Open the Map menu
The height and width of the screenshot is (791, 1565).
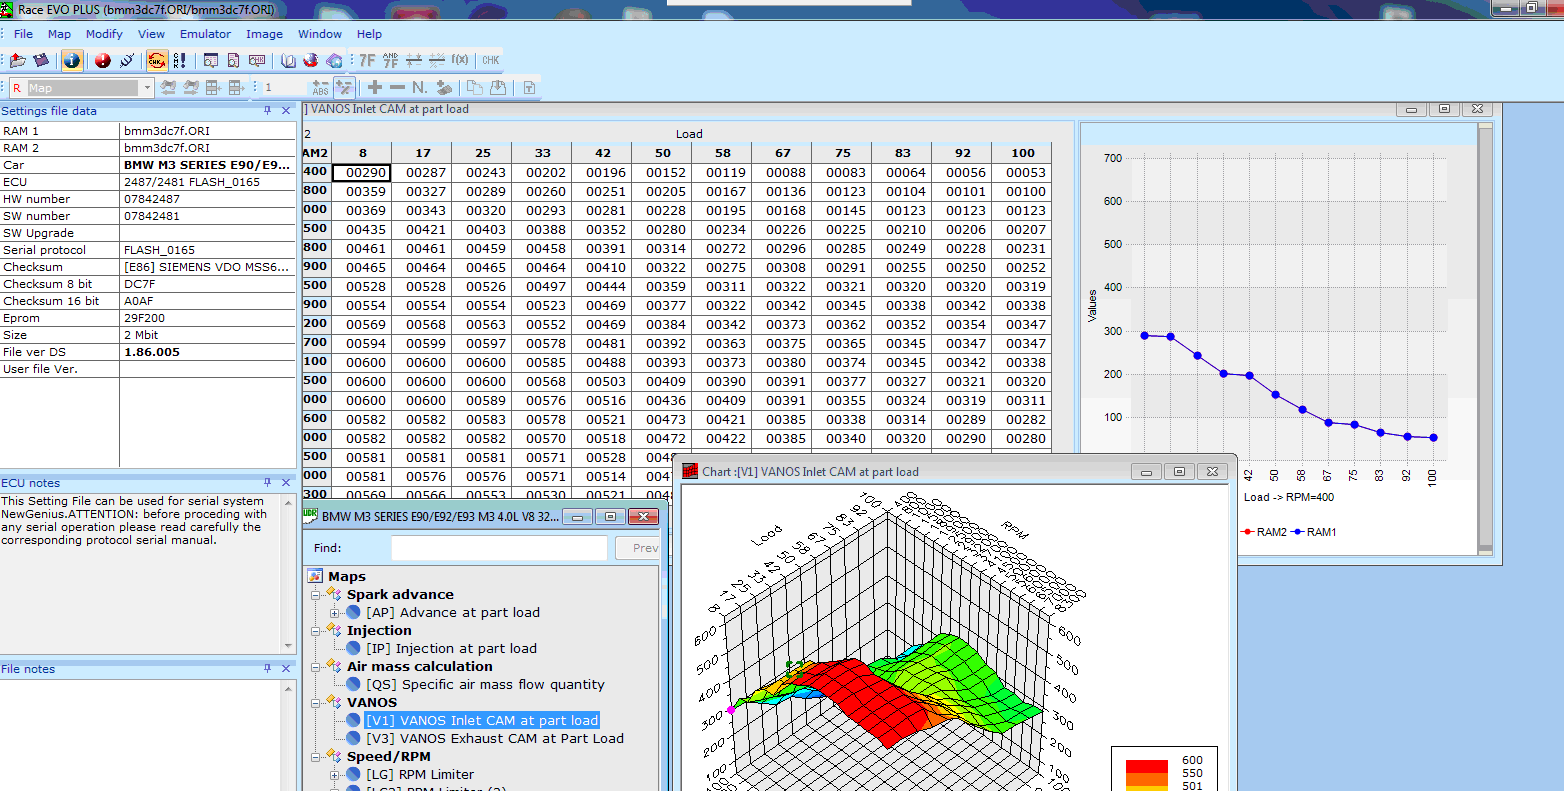pyautogui.click(x=60, y=34)
